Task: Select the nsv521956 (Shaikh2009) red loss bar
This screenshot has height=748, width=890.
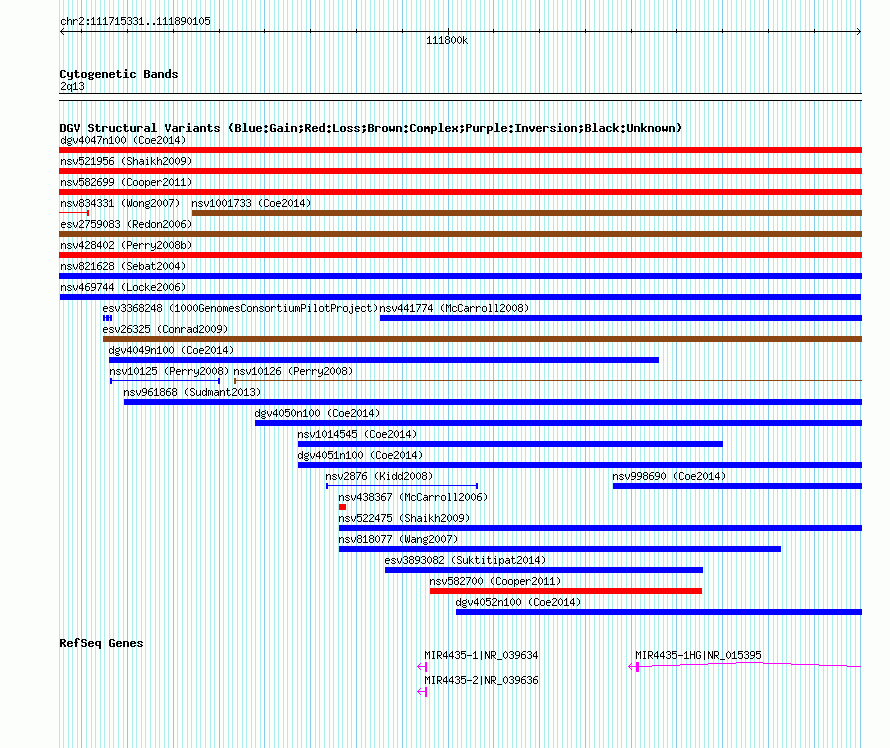Action: (460, 171)
